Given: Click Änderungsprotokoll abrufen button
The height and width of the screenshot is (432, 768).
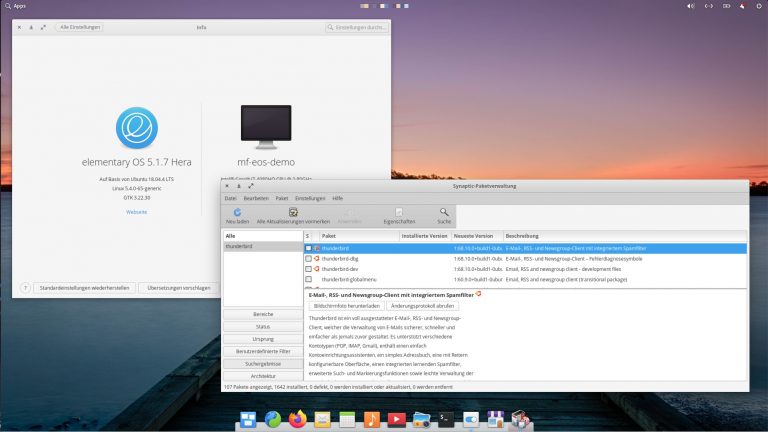Looking at the screenshot, I should coord(422,306).
